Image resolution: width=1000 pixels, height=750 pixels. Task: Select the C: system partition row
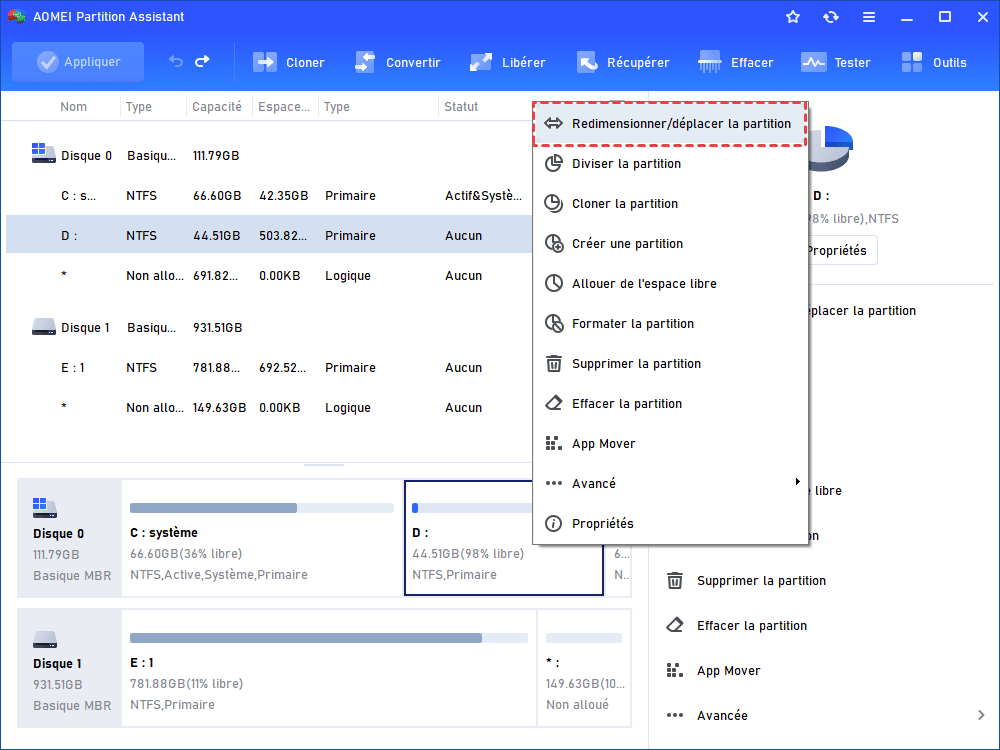point(269,196)
